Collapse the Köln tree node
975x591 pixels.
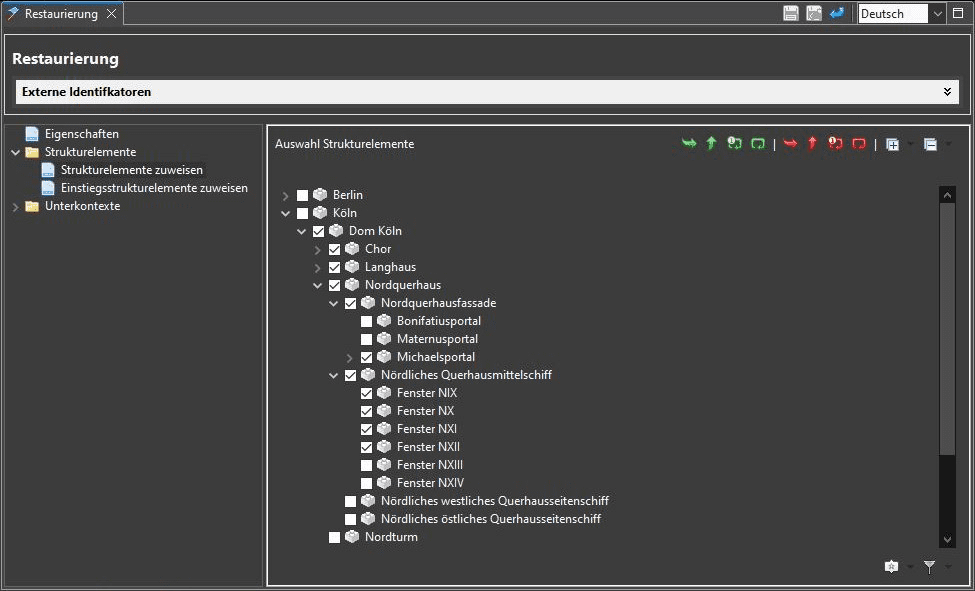coord(285,213)
